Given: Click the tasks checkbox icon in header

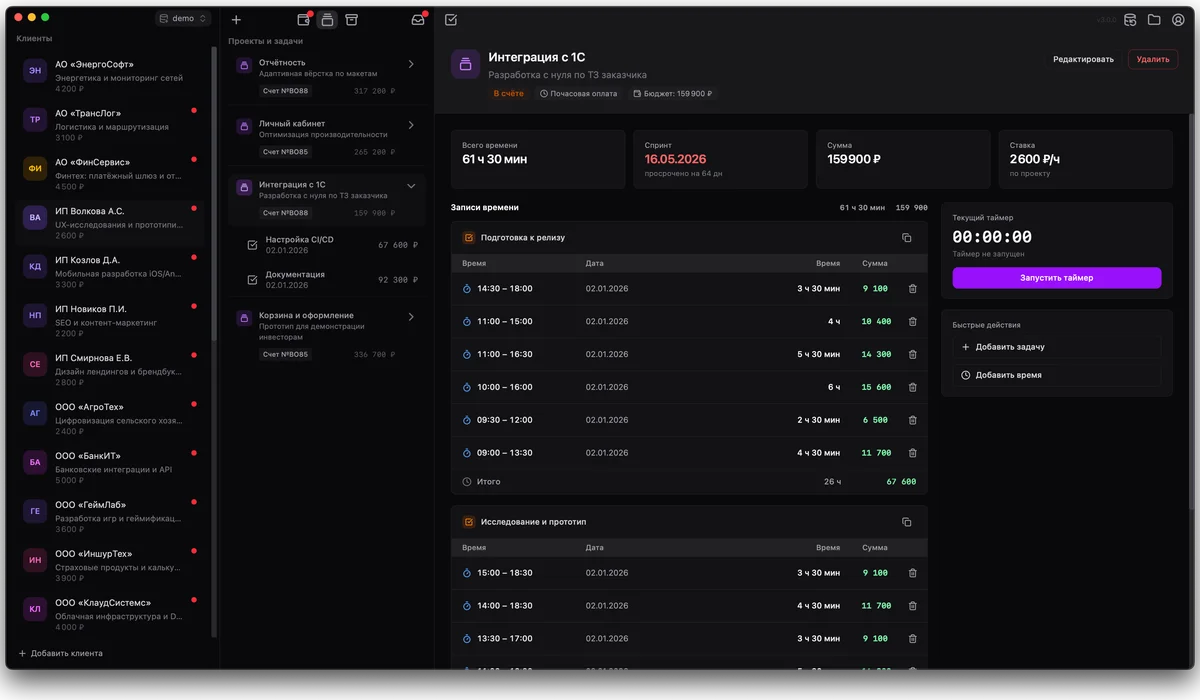Looking at the screenshot, I should tap(451, 19).
